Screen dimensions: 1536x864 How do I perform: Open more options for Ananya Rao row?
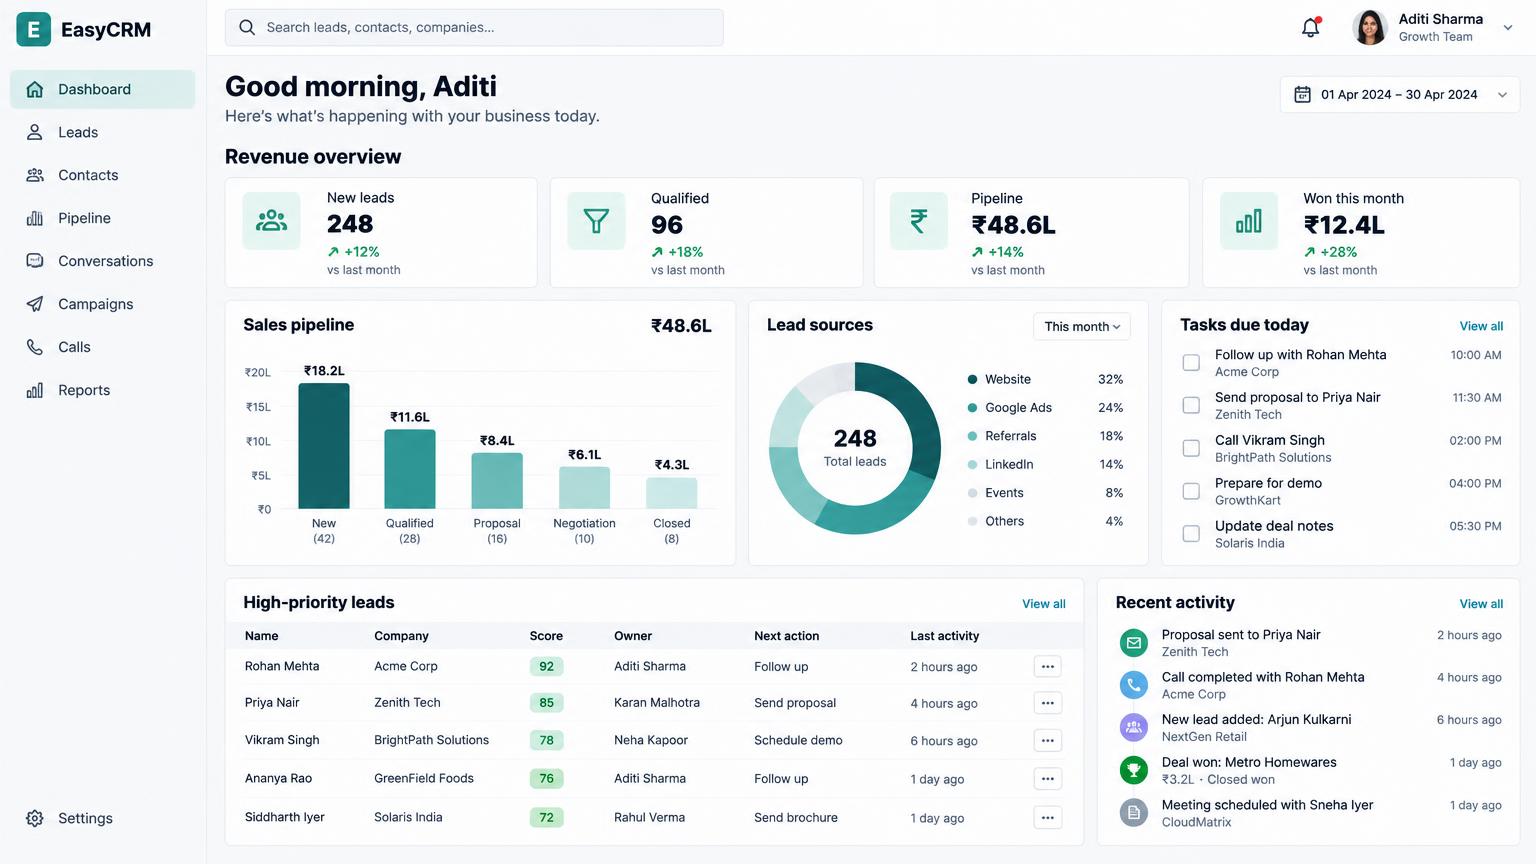coord(1047,778)
